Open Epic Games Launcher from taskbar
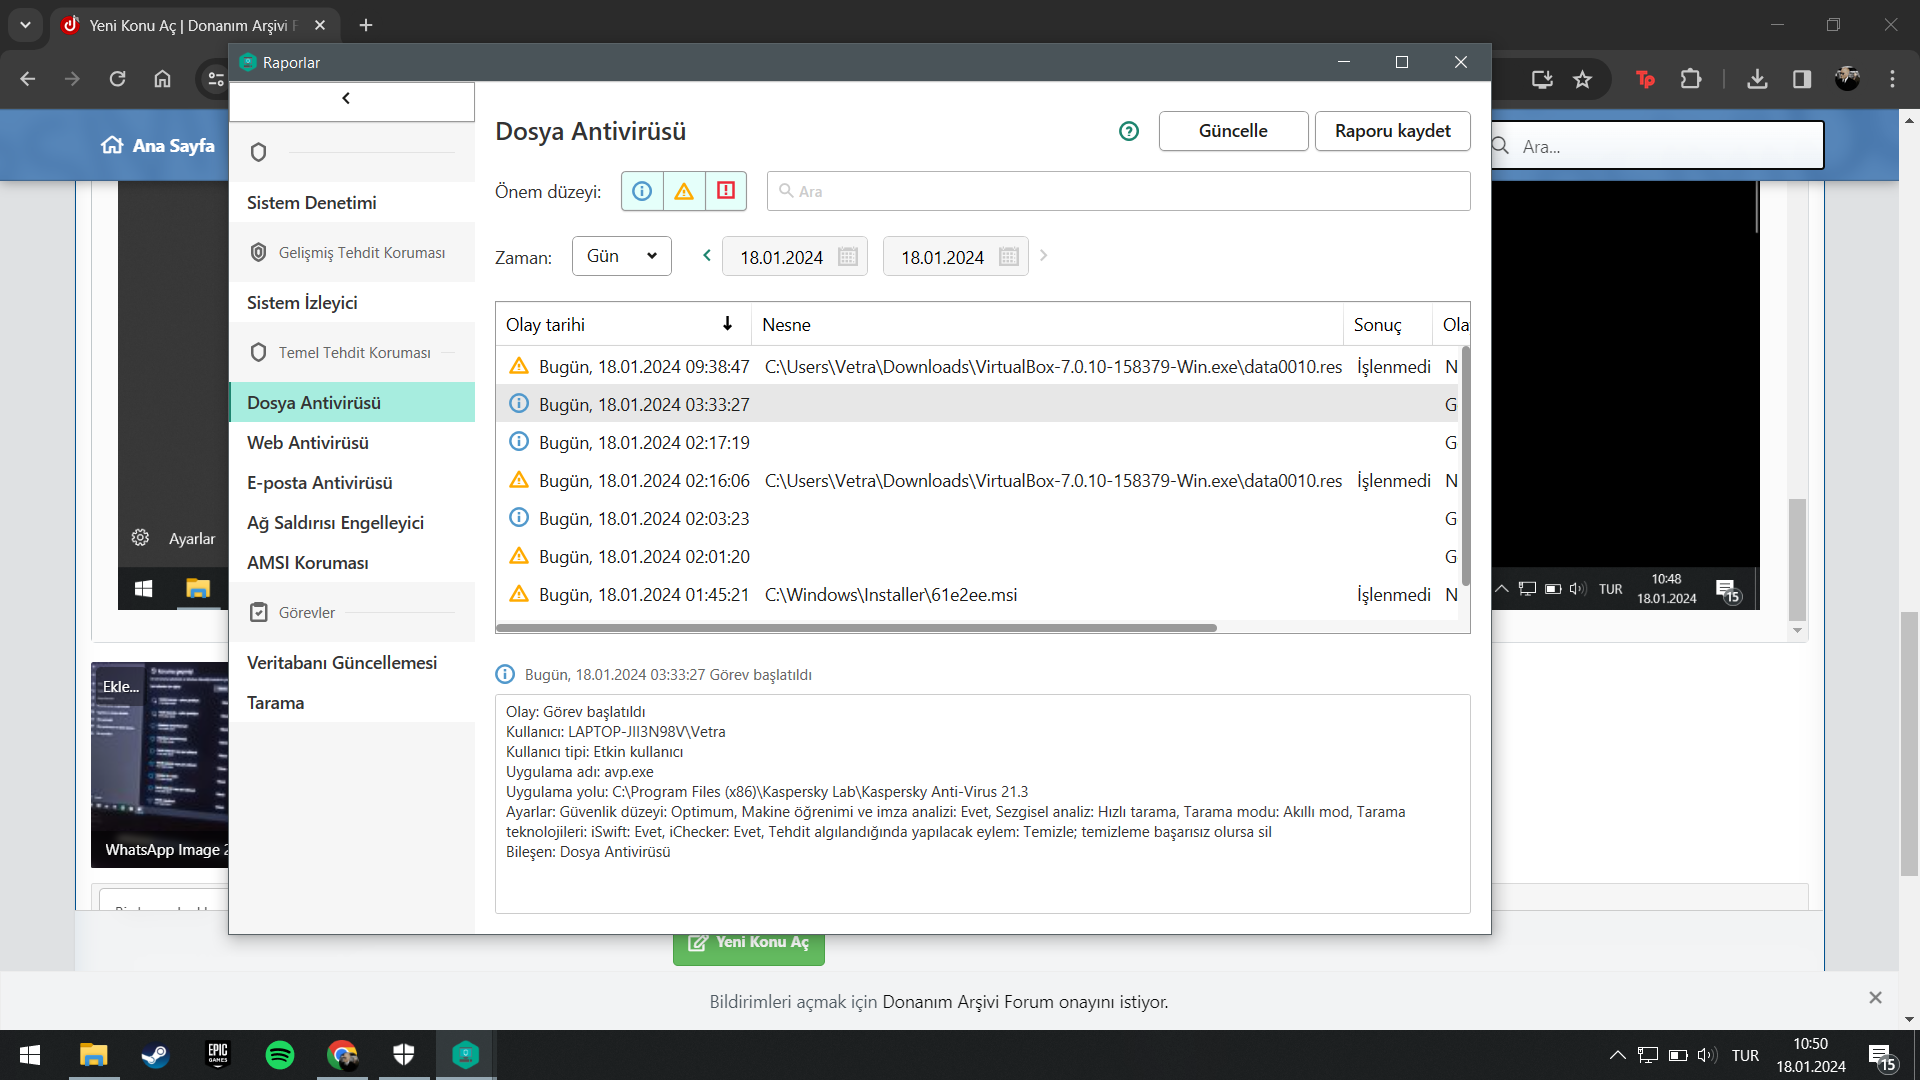The width and height of the screenshot is (1920, 1080). click(x=218, y=1055)
